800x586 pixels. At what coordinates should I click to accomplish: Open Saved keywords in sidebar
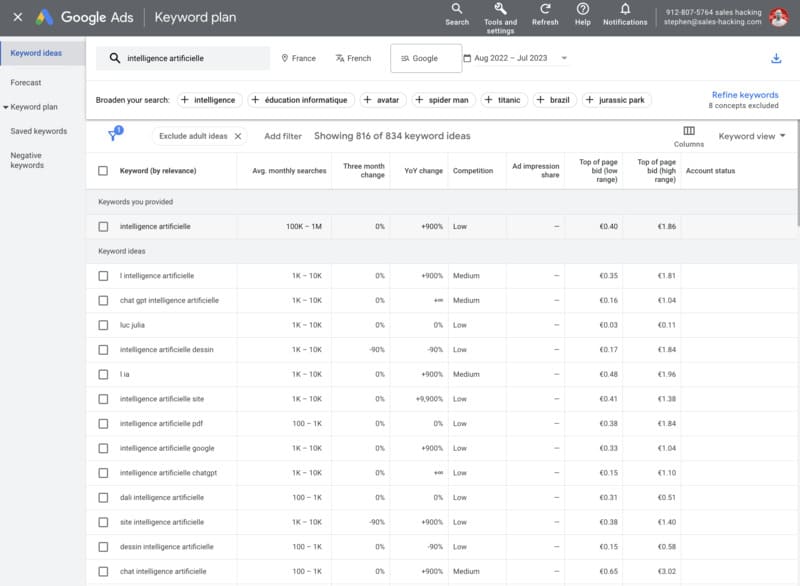[x=39, y=131]
